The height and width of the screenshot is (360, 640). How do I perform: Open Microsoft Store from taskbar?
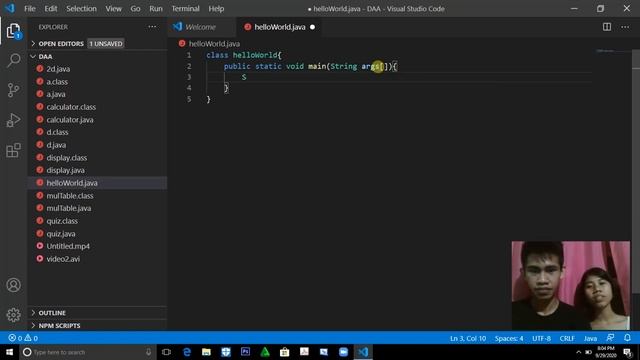pos(284,352)
